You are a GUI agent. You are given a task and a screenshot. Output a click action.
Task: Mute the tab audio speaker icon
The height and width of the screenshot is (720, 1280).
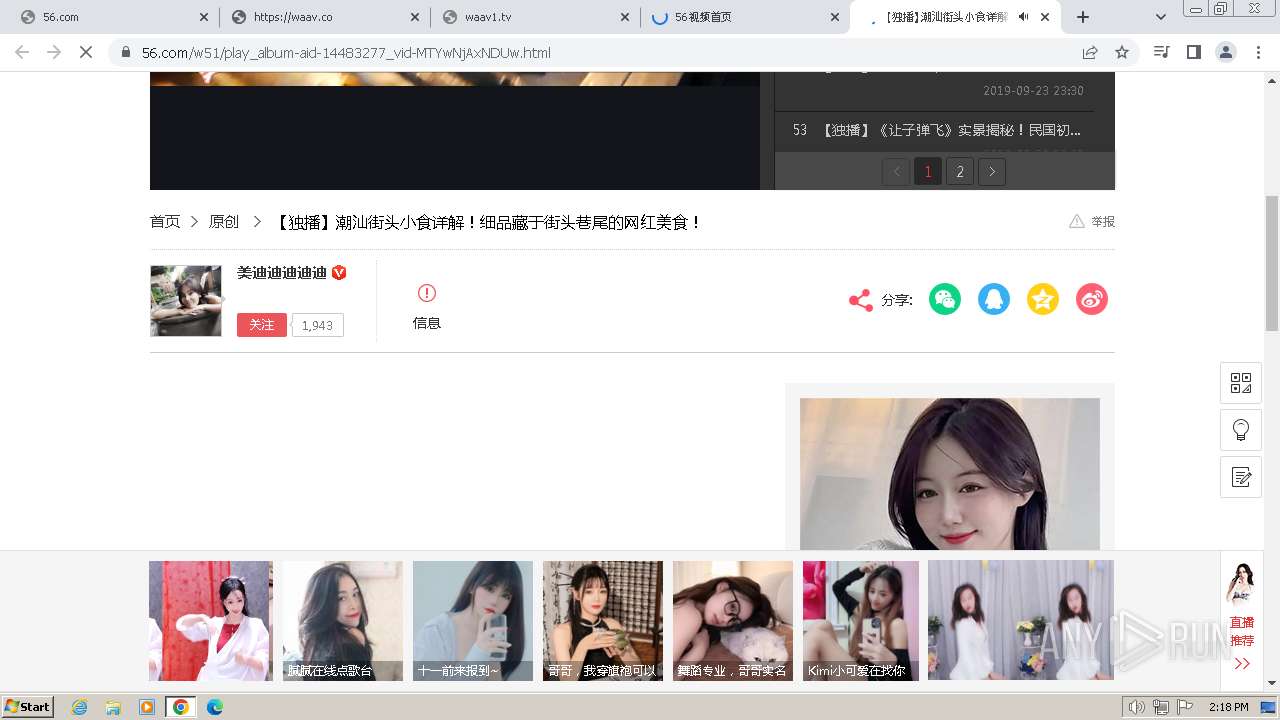click(1024, 17)
